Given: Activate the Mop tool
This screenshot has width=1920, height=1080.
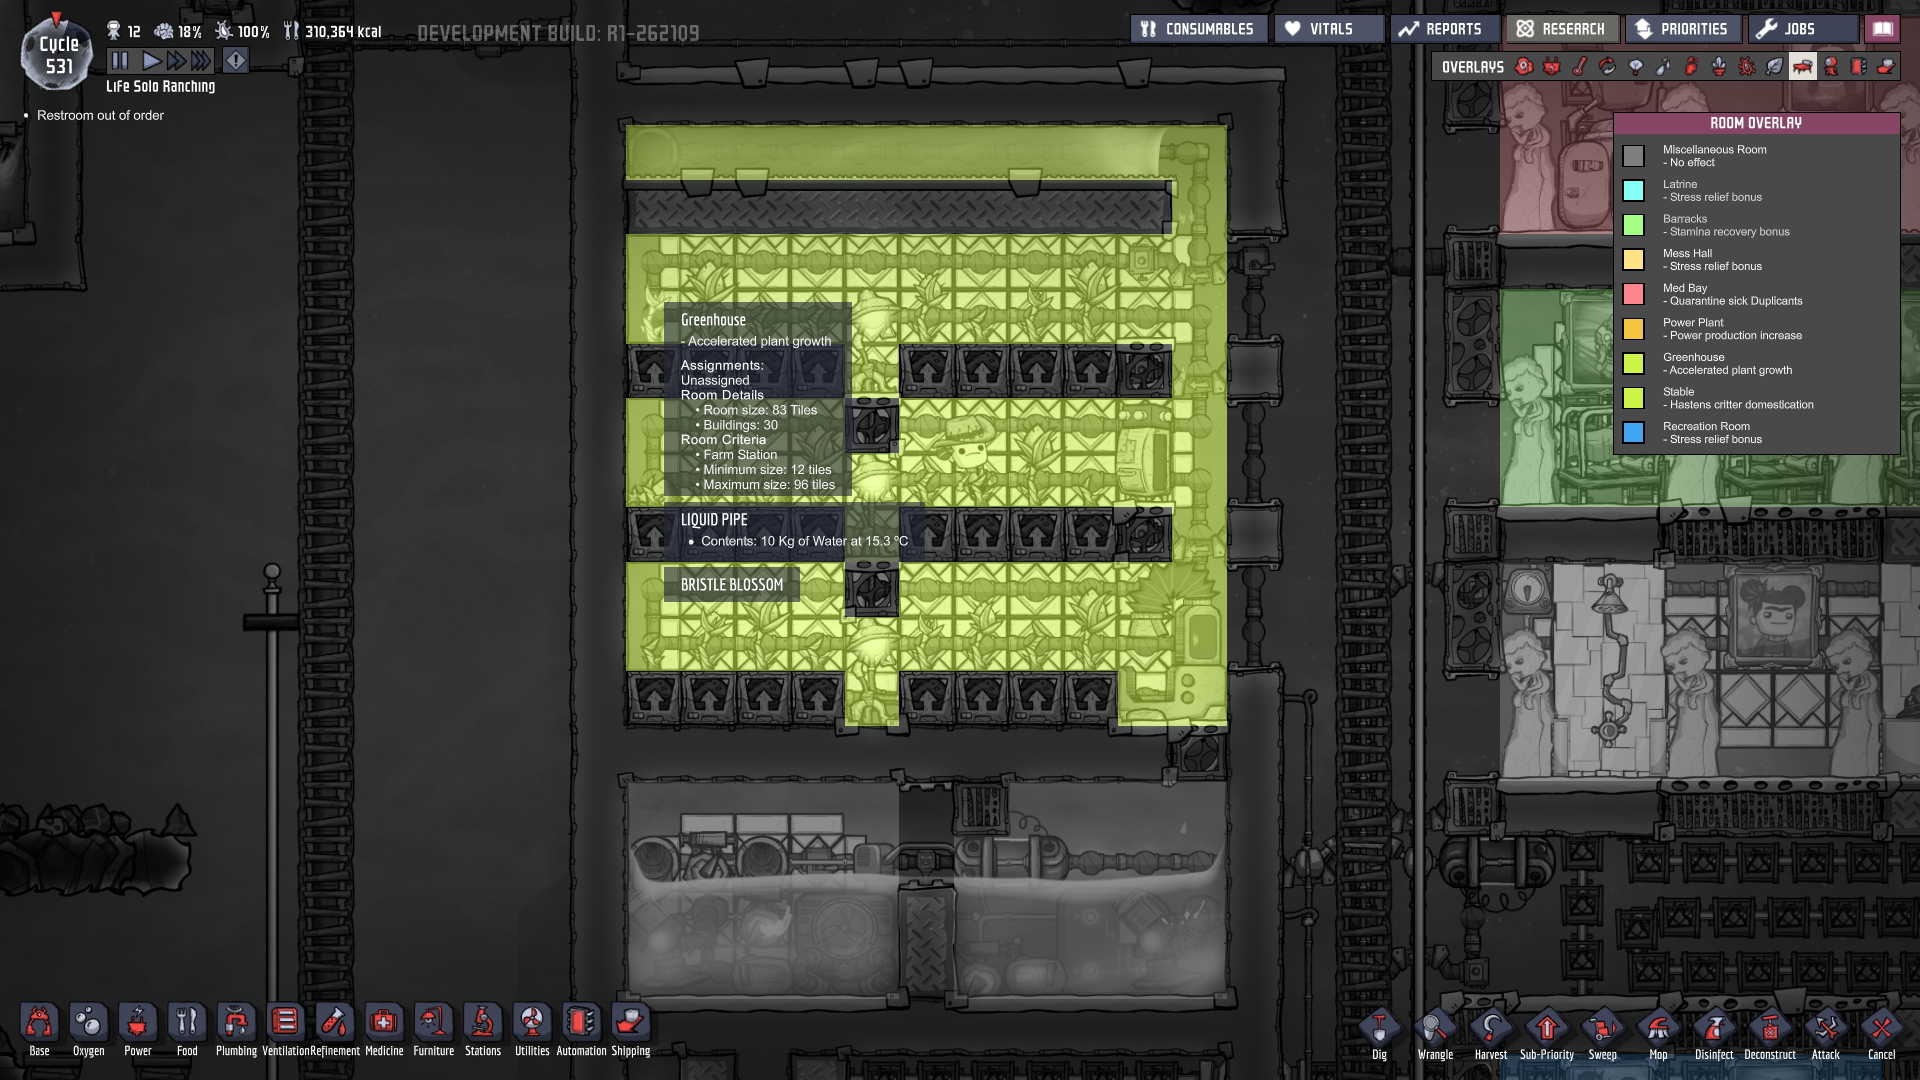Looking at the screenshot, I should (x=1658, y=1029).
